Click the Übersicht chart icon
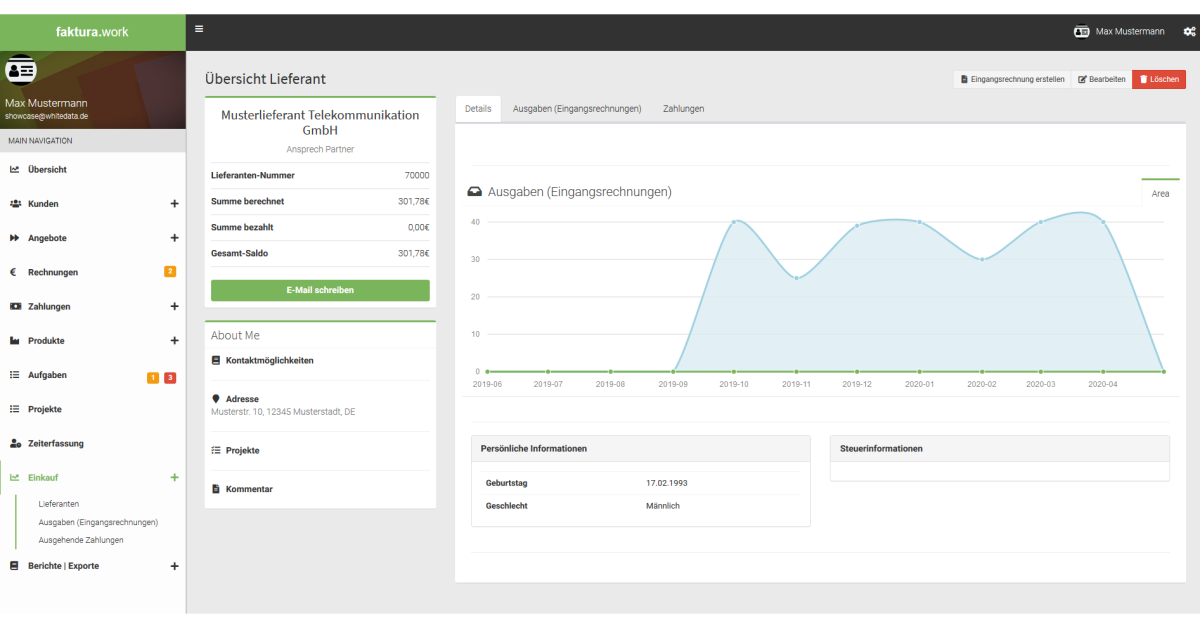 (x=15, y=170)
